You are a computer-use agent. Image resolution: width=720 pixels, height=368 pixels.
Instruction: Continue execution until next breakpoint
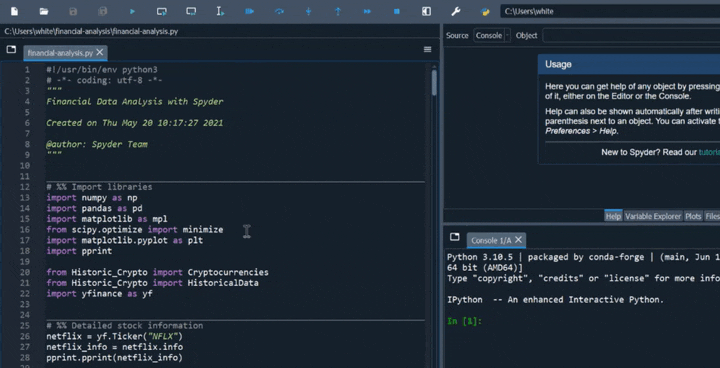[x=367, y=11]
